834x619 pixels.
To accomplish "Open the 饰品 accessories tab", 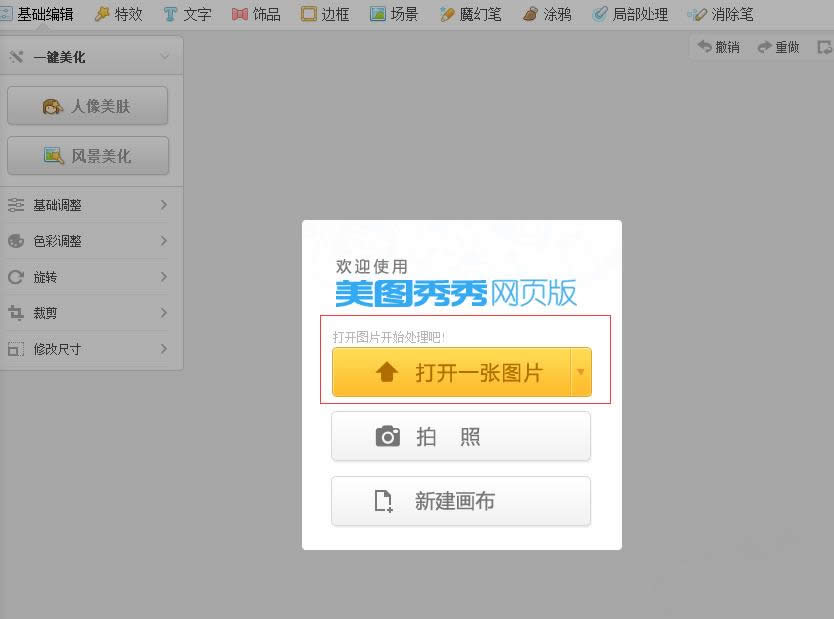I will [256, 14].
